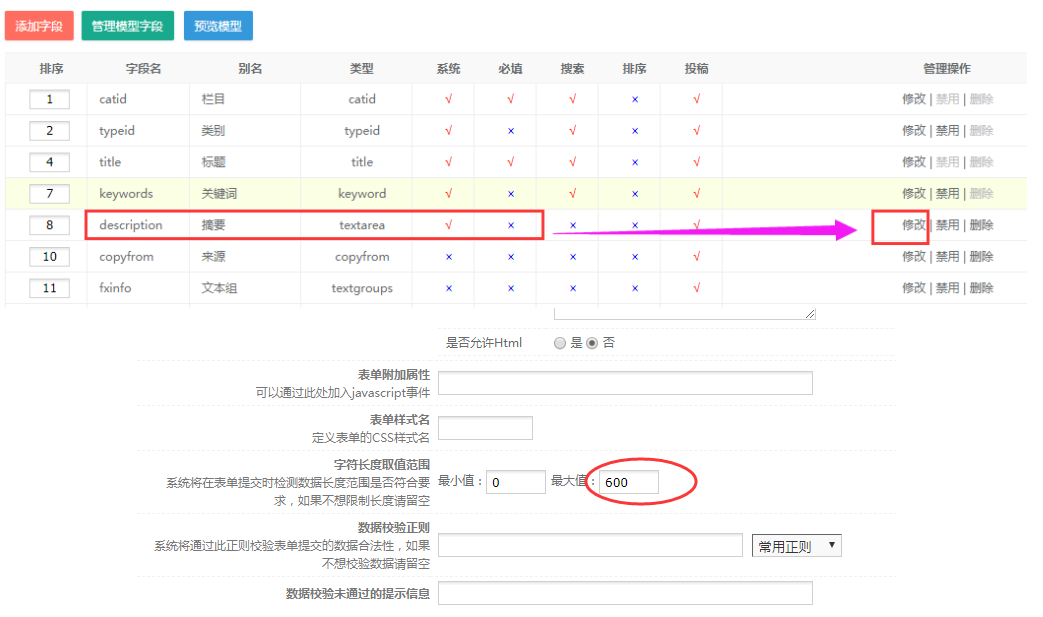1043x617 pixels.
Task: Click 修改 link in description row
Action: pos(914,225)
